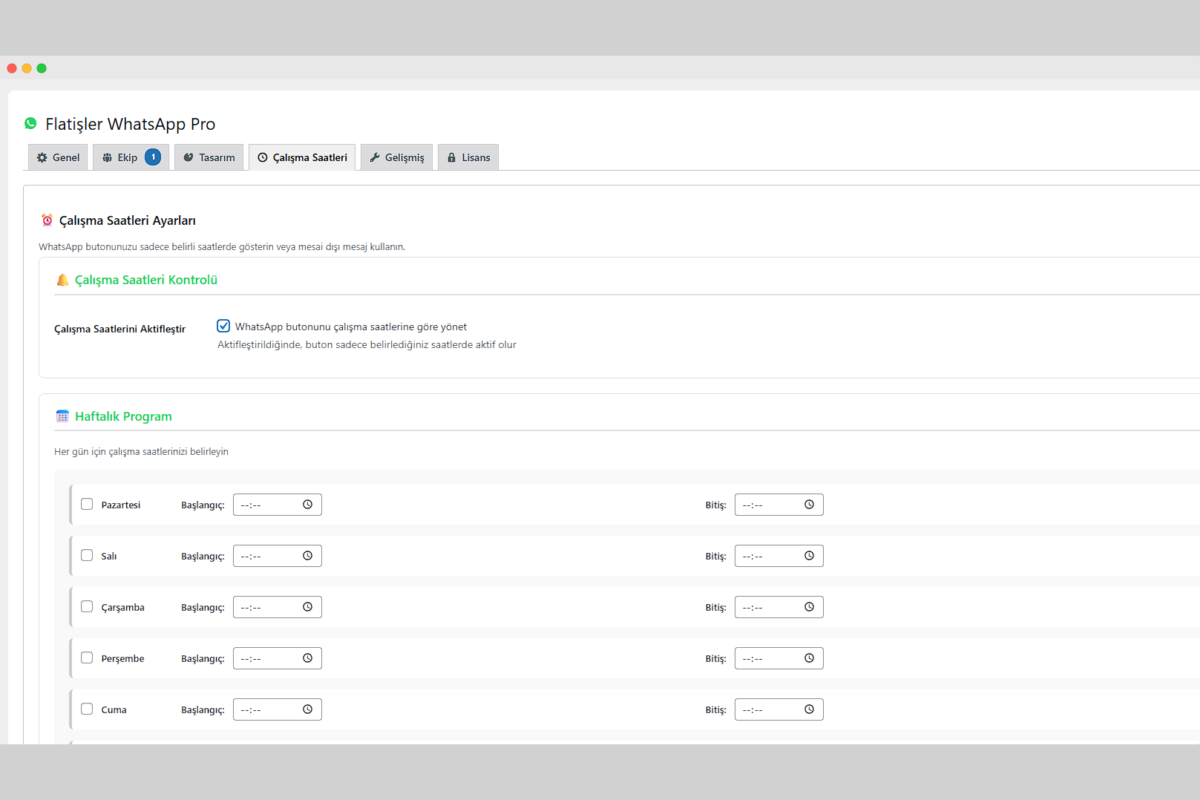Open clock picker for Salı start time
This screenshot has height=800, width=1200.
(308, 556)
